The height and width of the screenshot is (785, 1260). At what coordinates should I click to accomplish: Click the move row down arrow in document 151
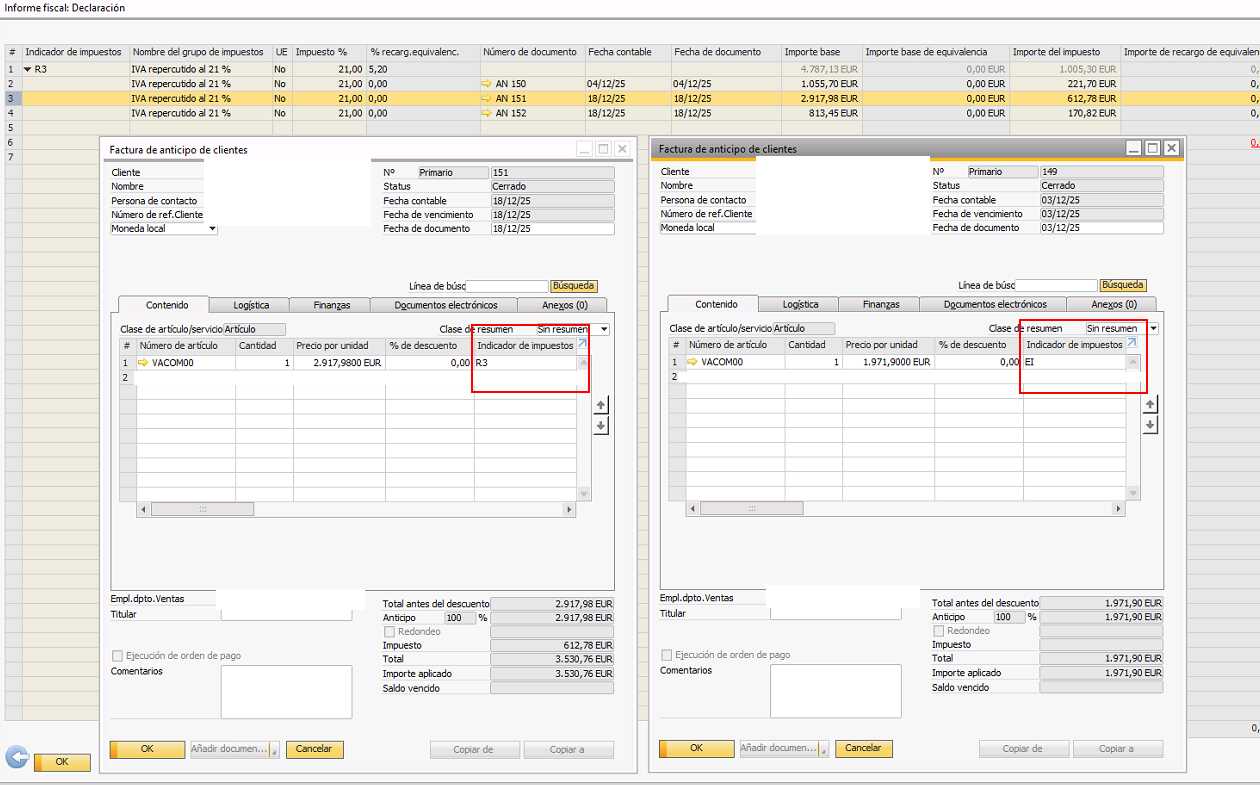point(601,427)
